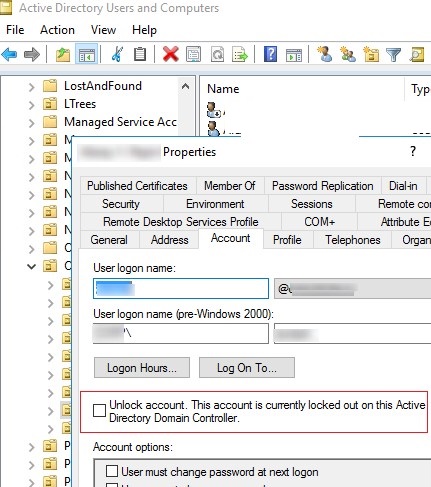This screenshot has height=487, width=431.
Task: Switch to the Profile tab
Action: pos(287,240)
